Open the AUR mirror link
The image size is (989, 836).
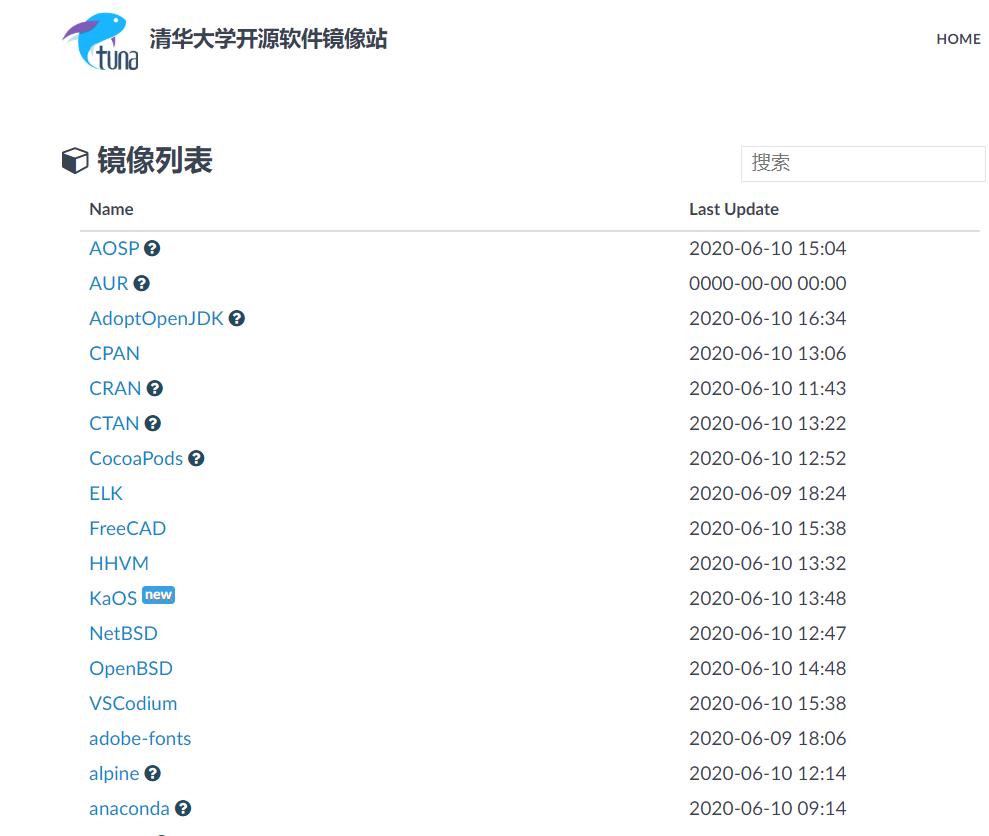click(x=108, y=283)
